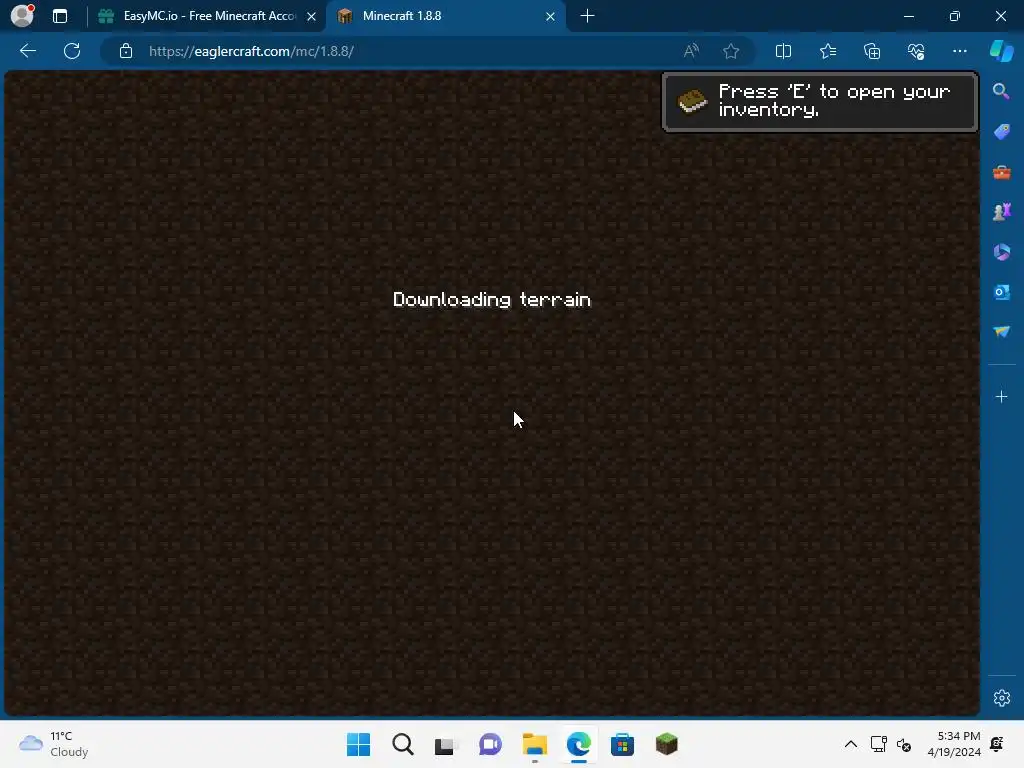Add this page to favorites
Screen dimensions: 1024x768
click(x=731, y=51)
